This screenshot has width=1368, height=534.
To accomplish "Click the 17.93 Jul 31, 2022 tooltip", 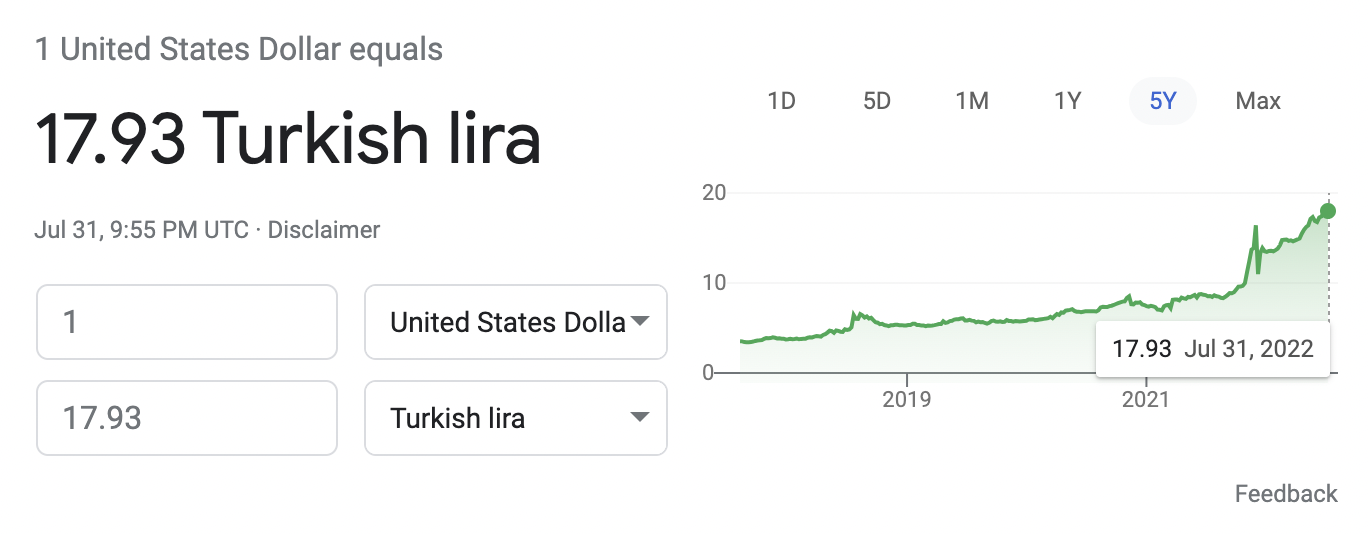I will [1212, 349].
